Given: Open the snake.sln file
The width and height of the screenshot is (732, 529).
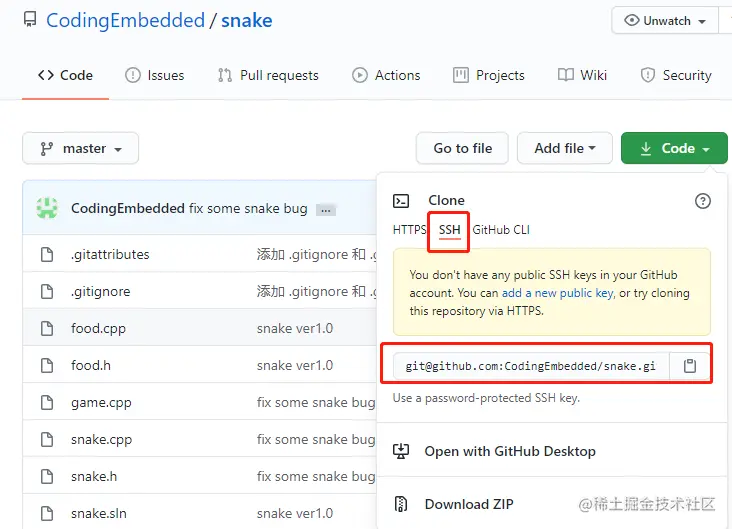Looking at the screenshot, I should pyautogui.click(x=99, y=514).
